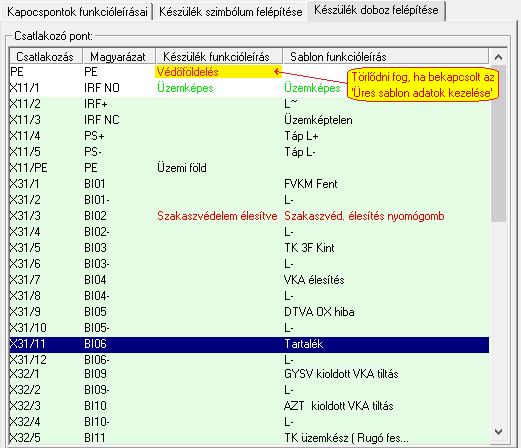
Task: Click the Magyarázat column header
Action: 119,57
